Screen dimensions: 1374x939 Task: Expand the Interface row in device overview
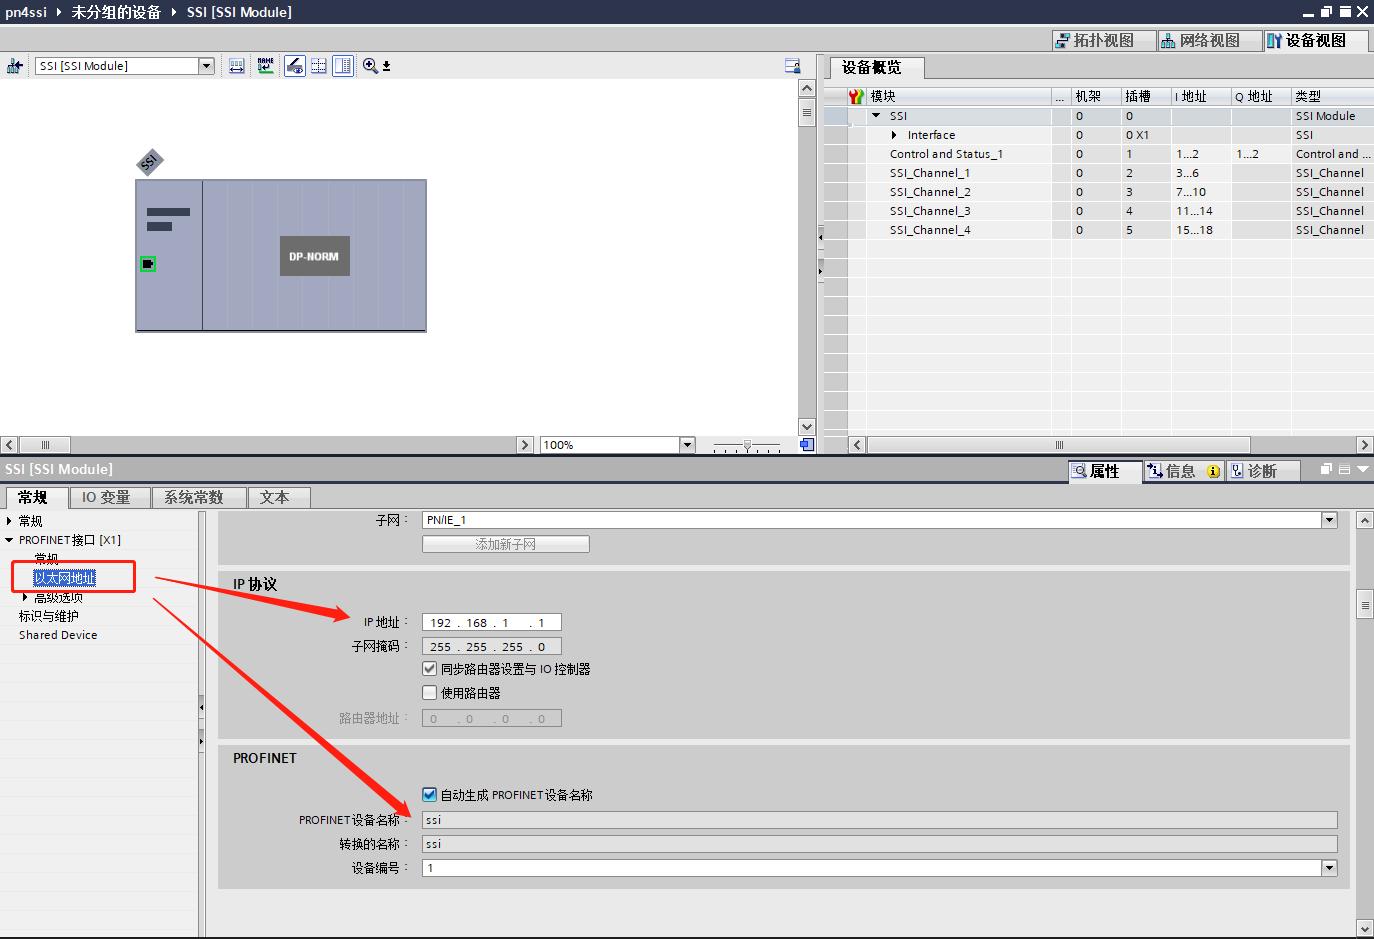pyautogui.click(x=894, y=135)
